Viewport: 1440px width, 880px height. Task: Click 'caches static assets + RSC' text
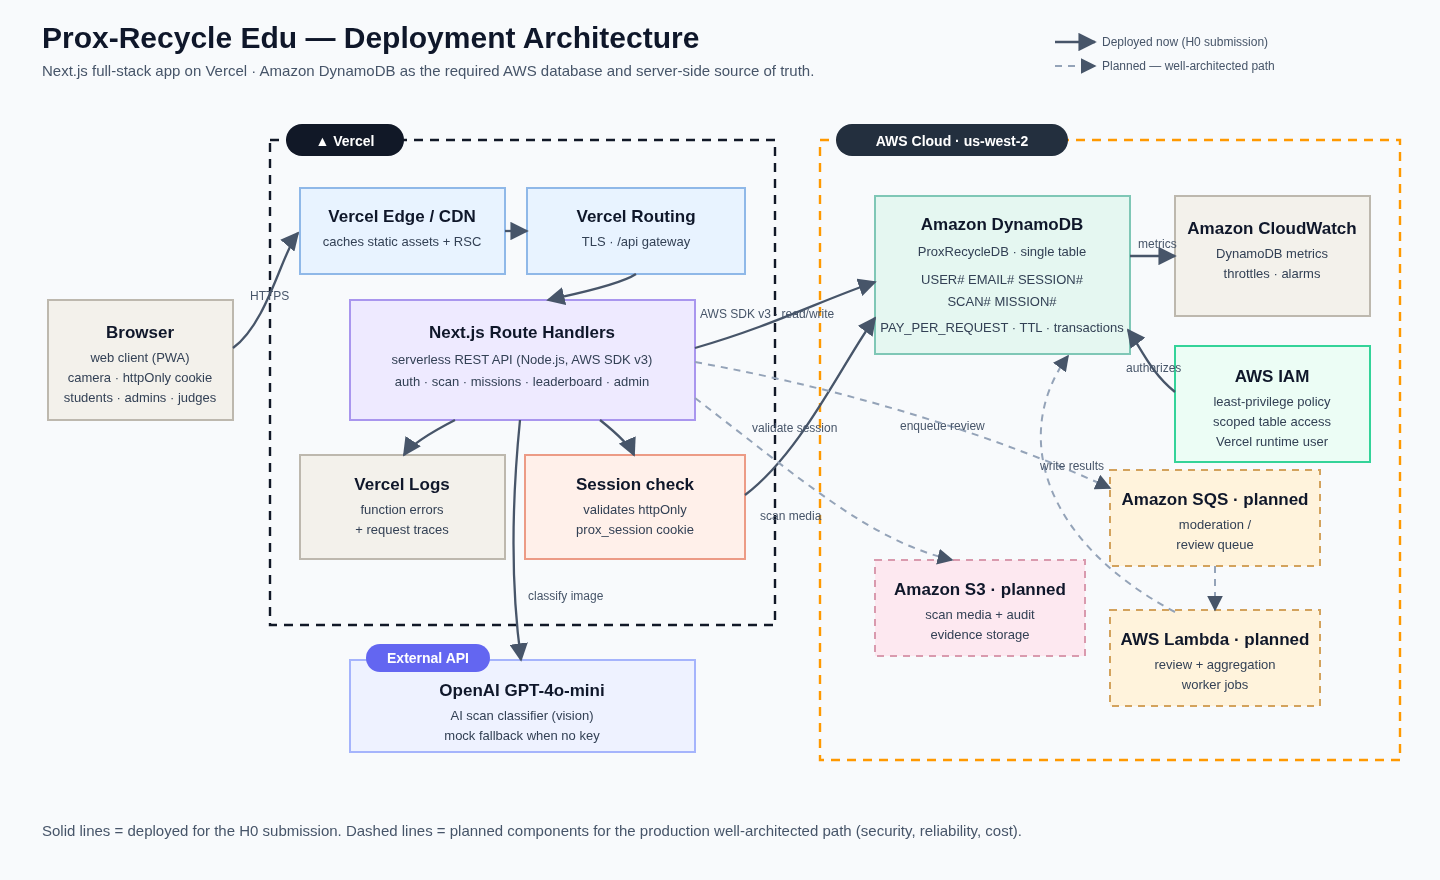(x=402, y=242)
